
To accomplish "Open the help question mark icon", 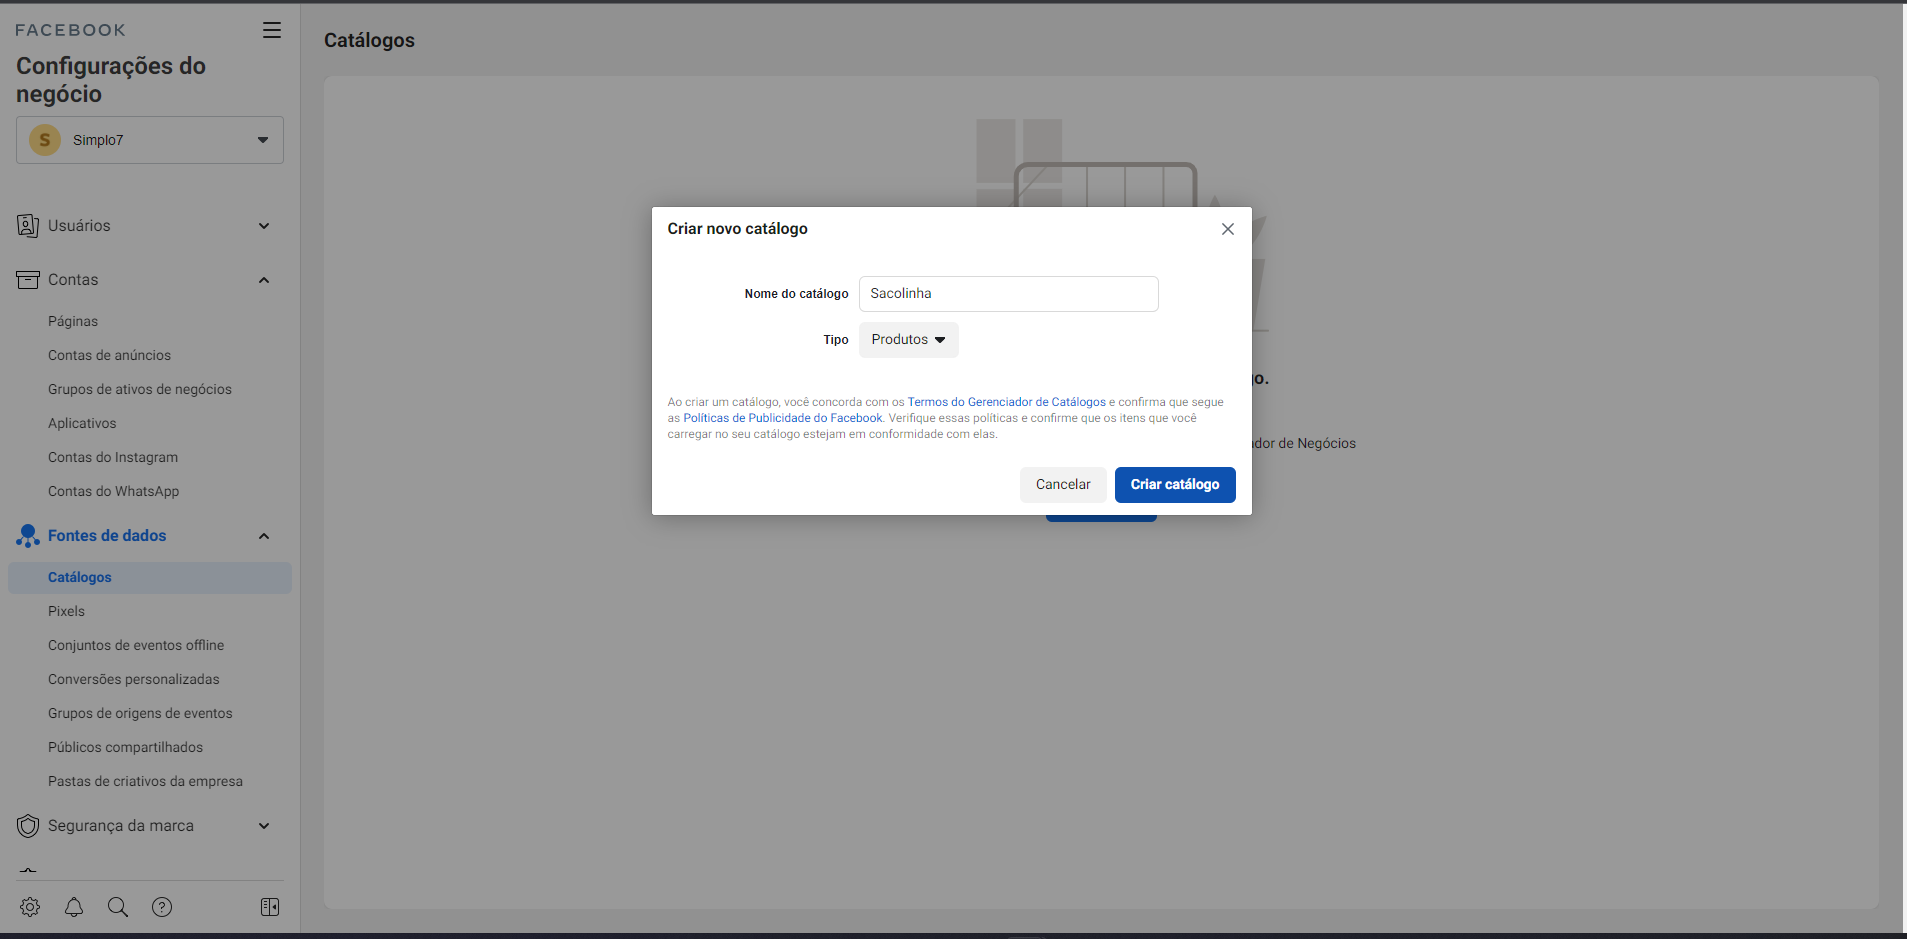I will 162,907.
